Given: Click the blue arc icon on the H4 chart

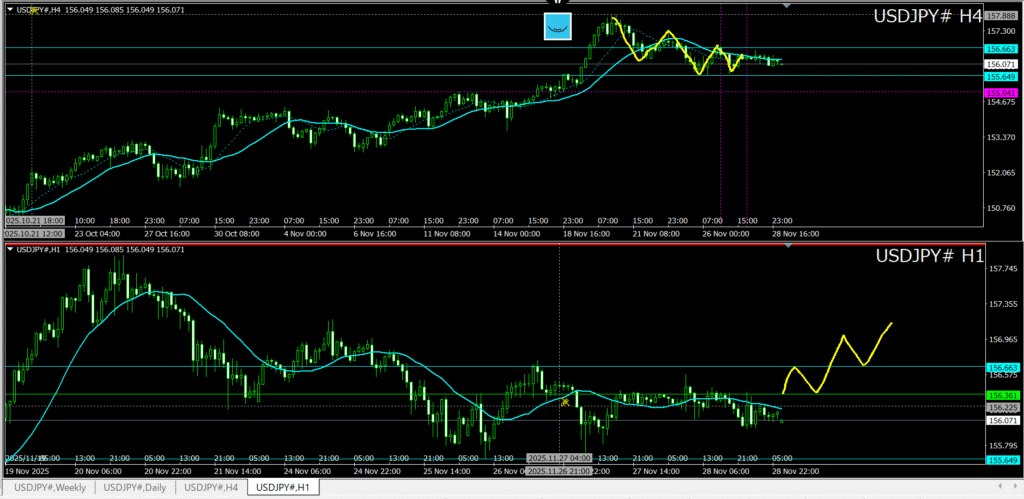Looking at the screenshot, I should point(557,27).
